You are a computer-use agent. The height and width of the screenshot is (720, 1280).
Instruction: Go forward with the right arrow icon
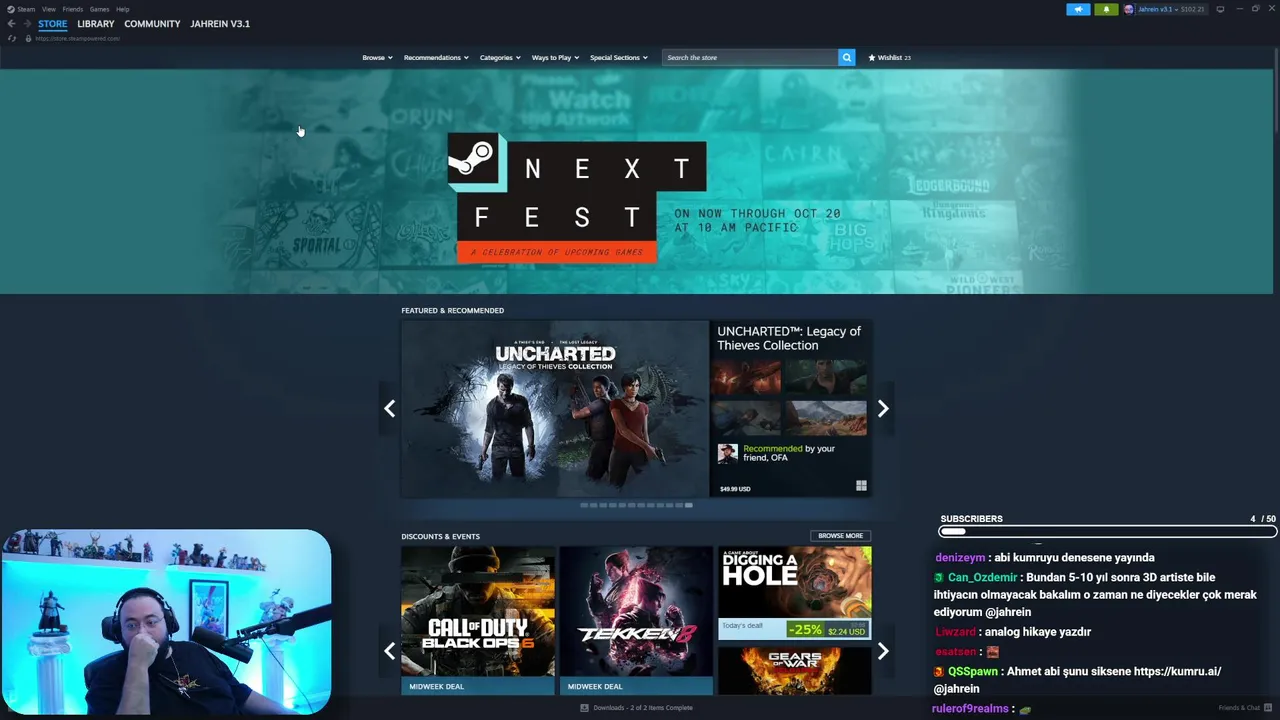pos(27,24)
